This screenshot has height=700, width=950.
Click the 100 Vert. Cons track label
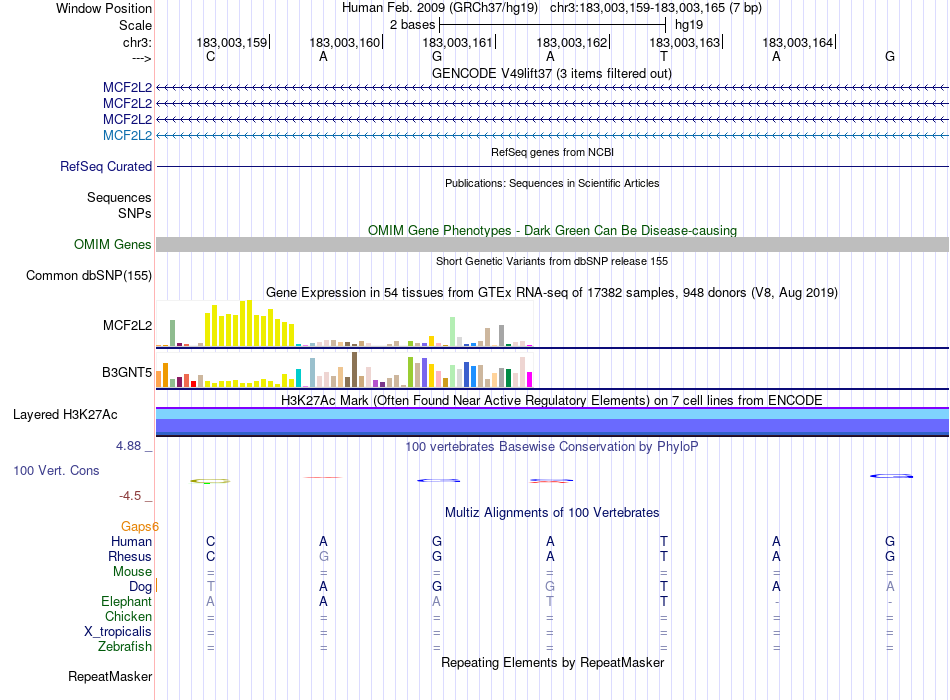pos(56,470)
